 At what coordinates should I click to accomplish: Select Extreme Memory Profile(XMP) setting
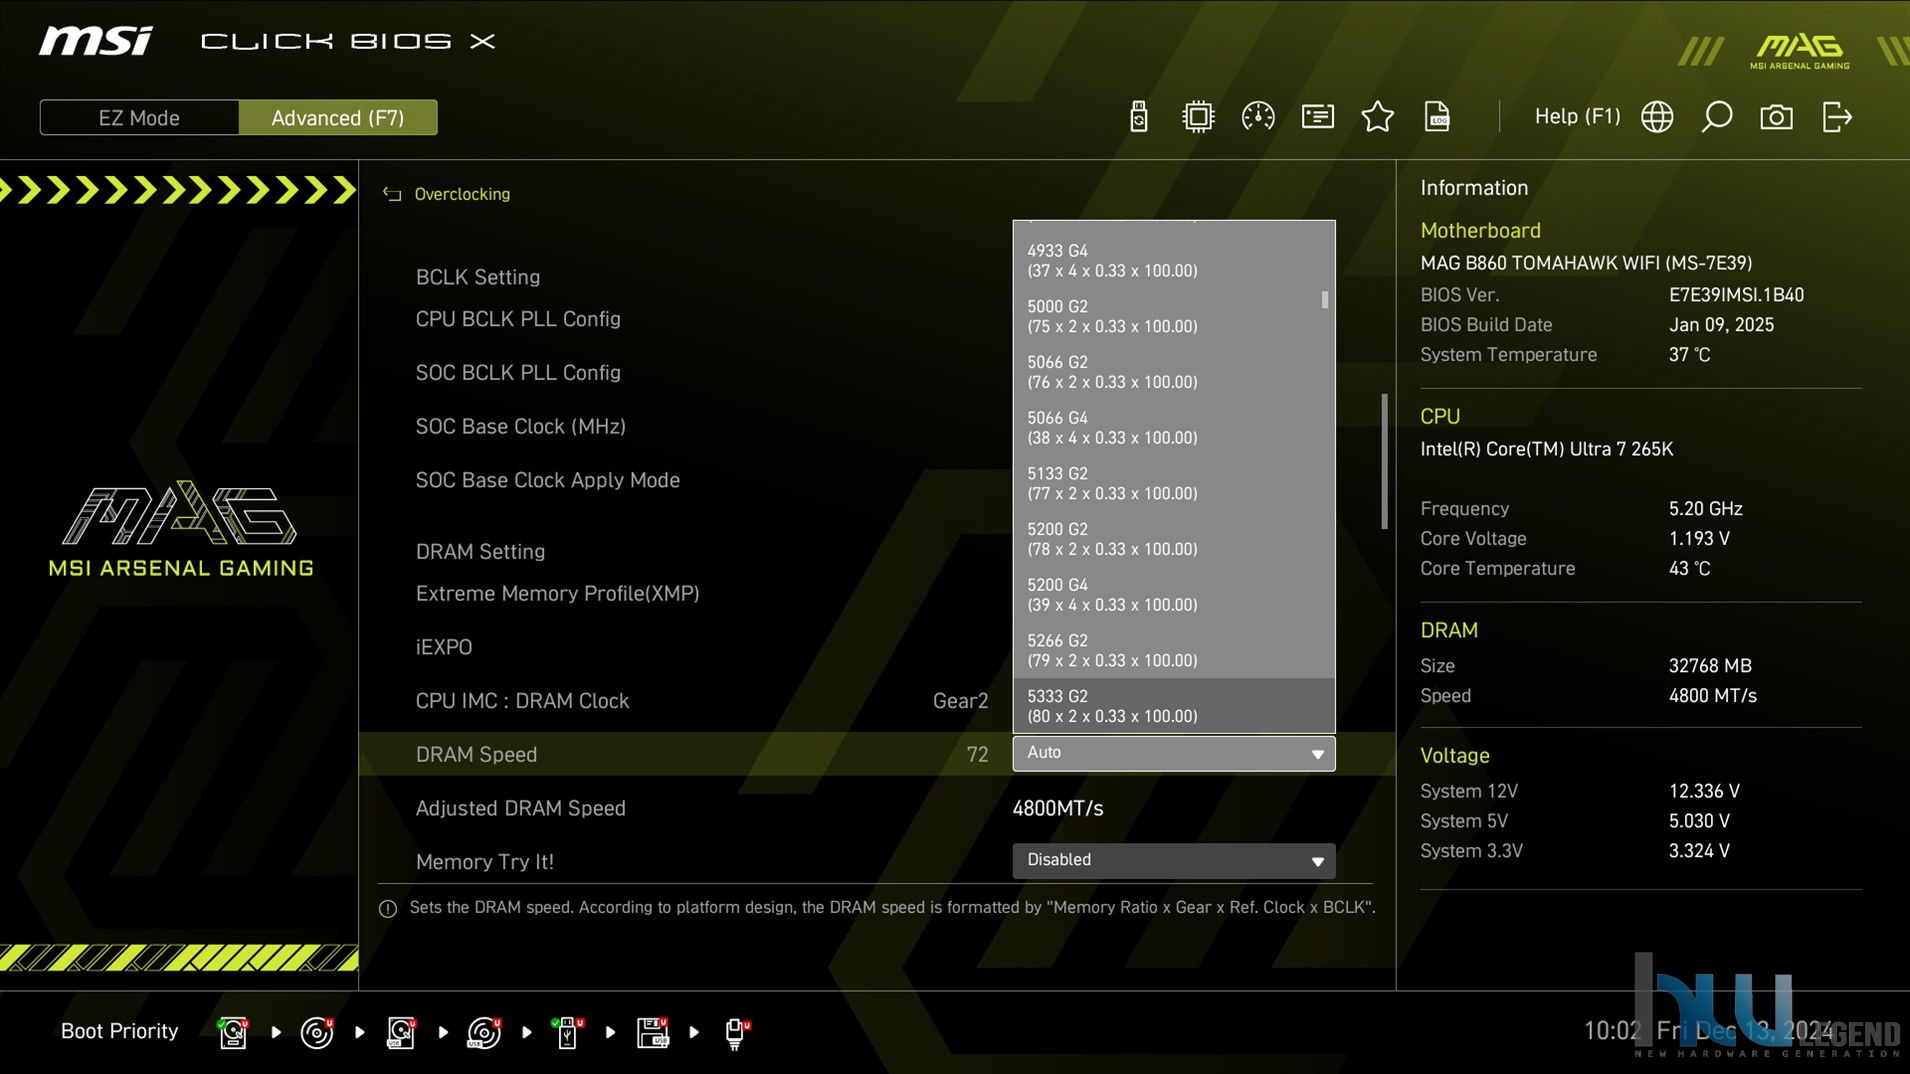557,594
